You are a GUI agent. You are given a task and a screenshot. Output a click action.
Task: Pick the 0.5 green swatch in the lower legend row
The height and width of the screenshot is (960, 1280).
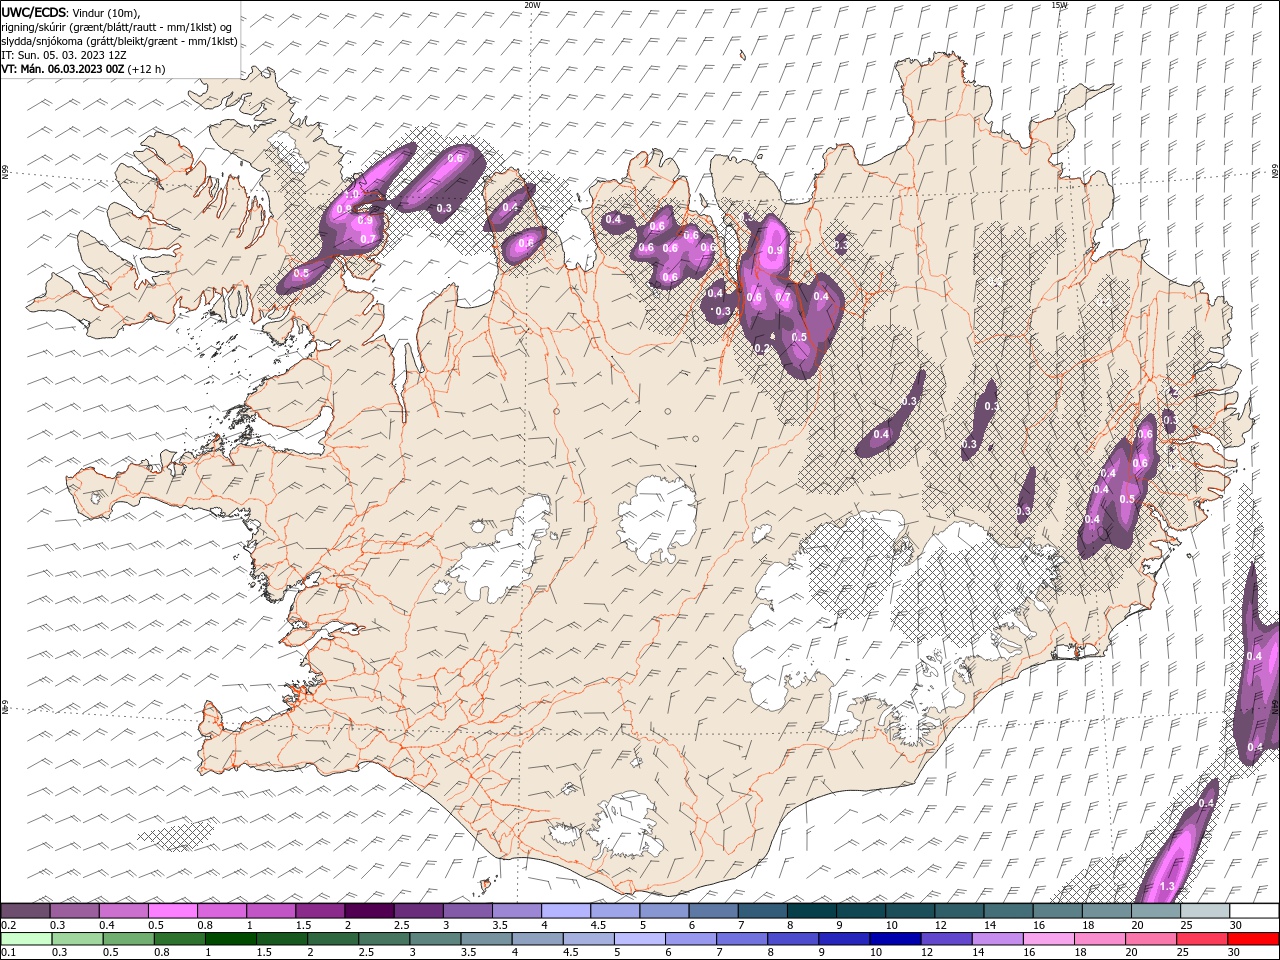pyautogui.click(x=128, y=939)
